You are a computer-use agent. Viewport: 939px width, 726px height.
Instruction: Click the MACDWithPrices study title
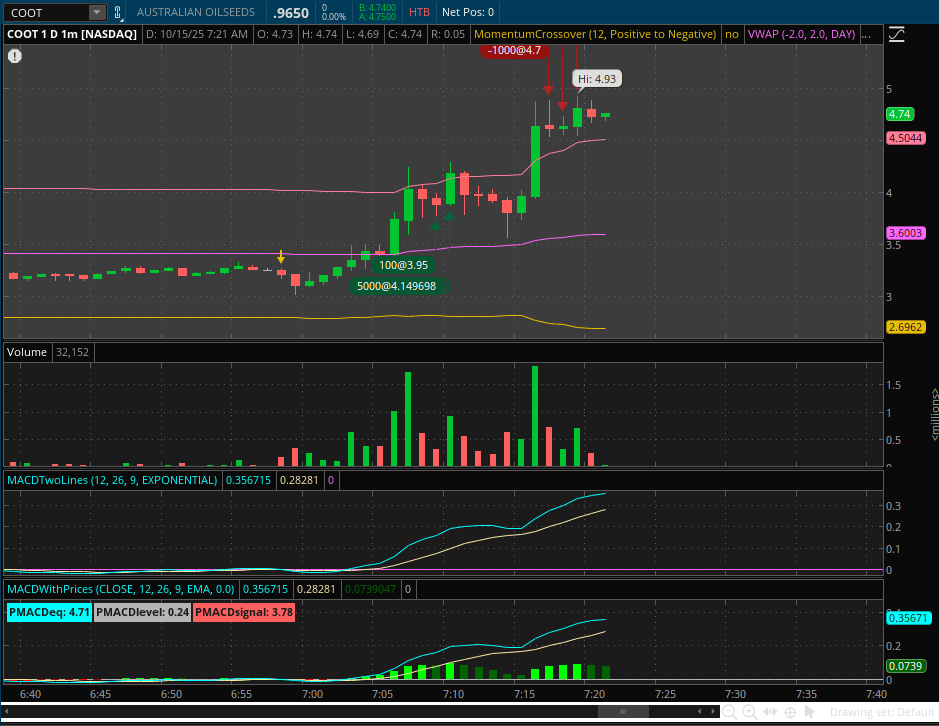120,589
